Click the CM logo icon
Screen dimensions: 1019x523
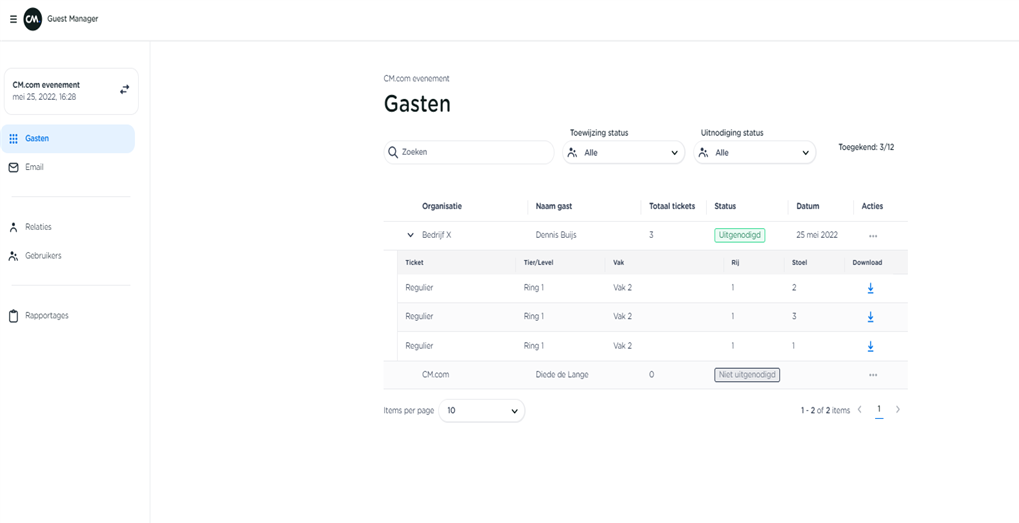(33, 19)
